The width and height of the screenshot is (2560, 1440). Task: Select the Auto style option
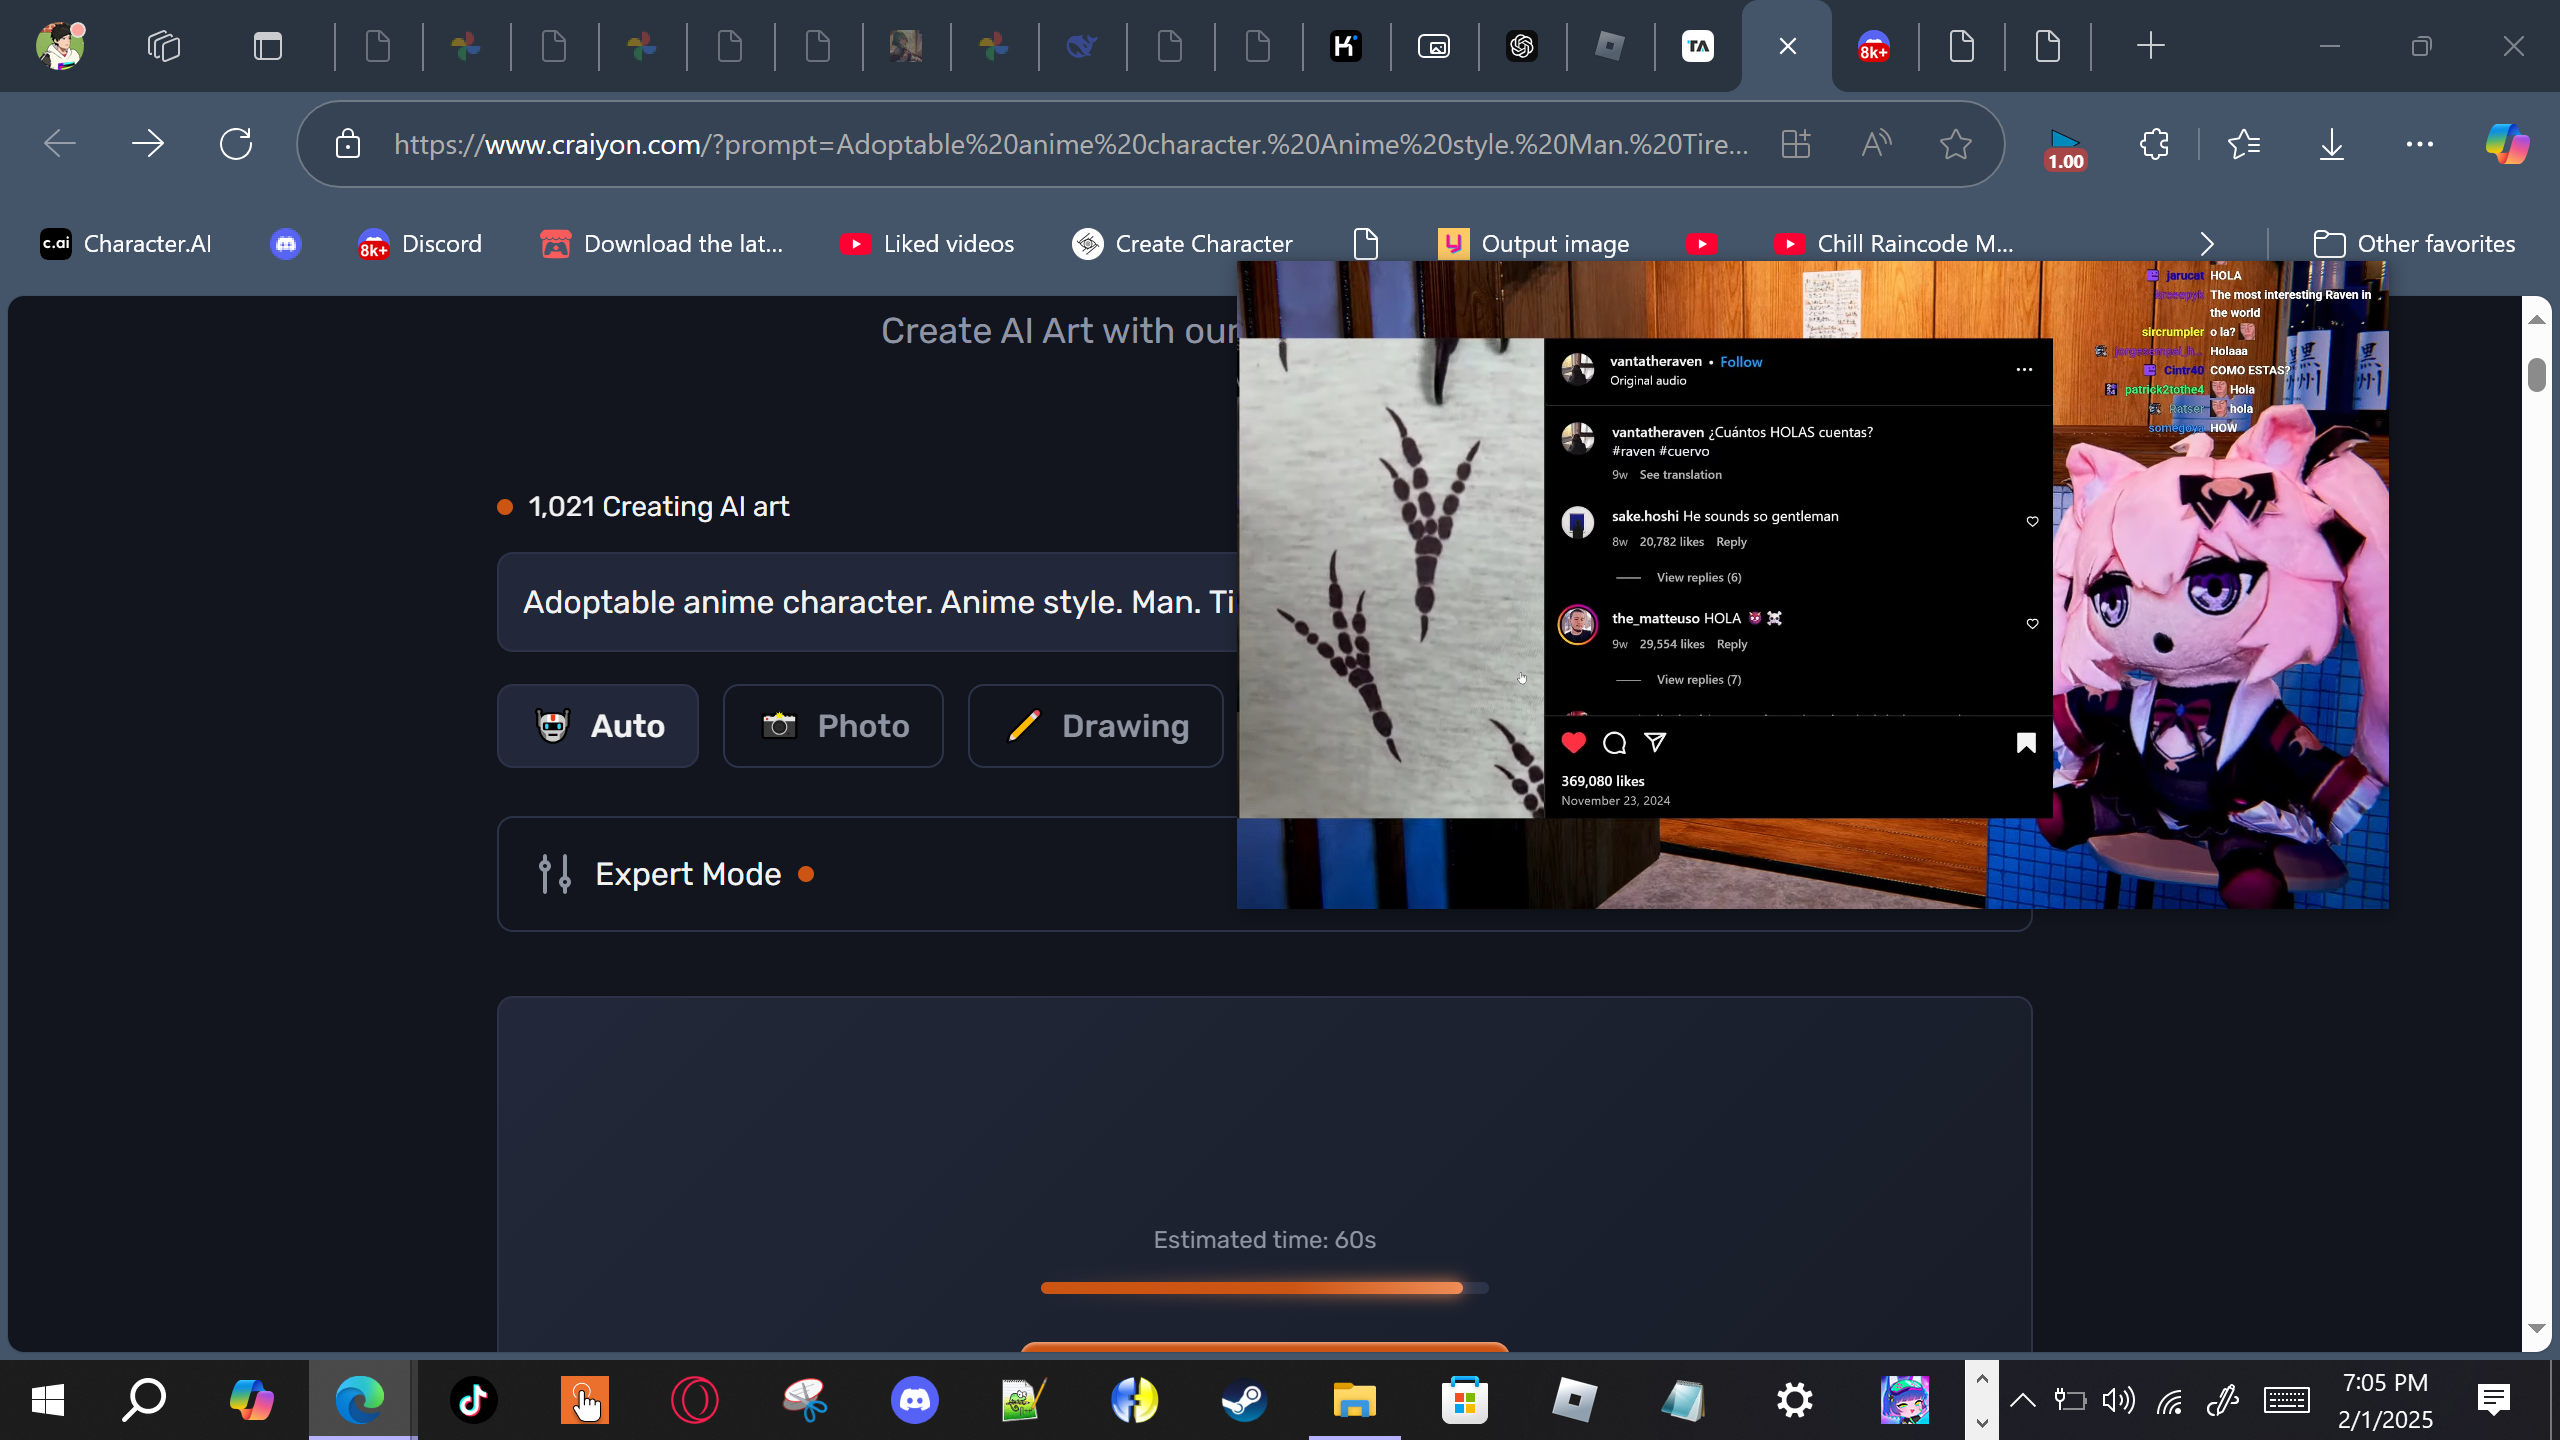pos(598,726)
